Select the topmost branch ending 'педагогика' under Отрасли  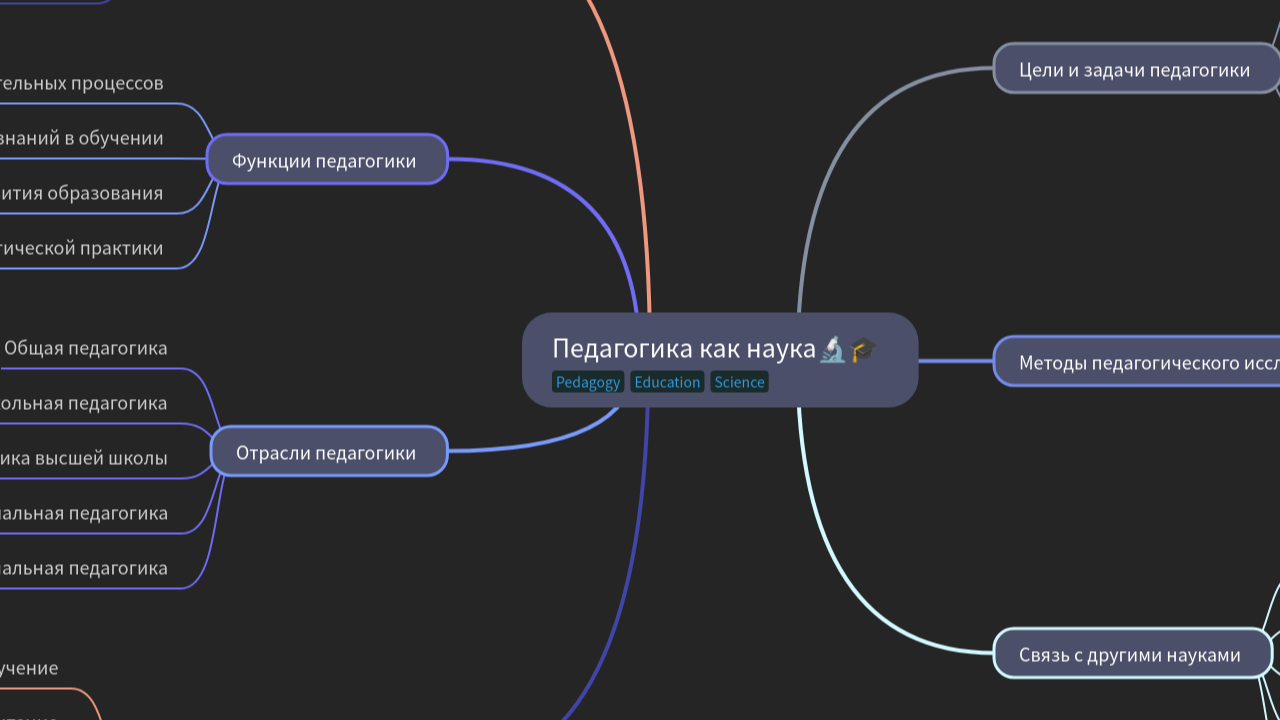point(80,403)
